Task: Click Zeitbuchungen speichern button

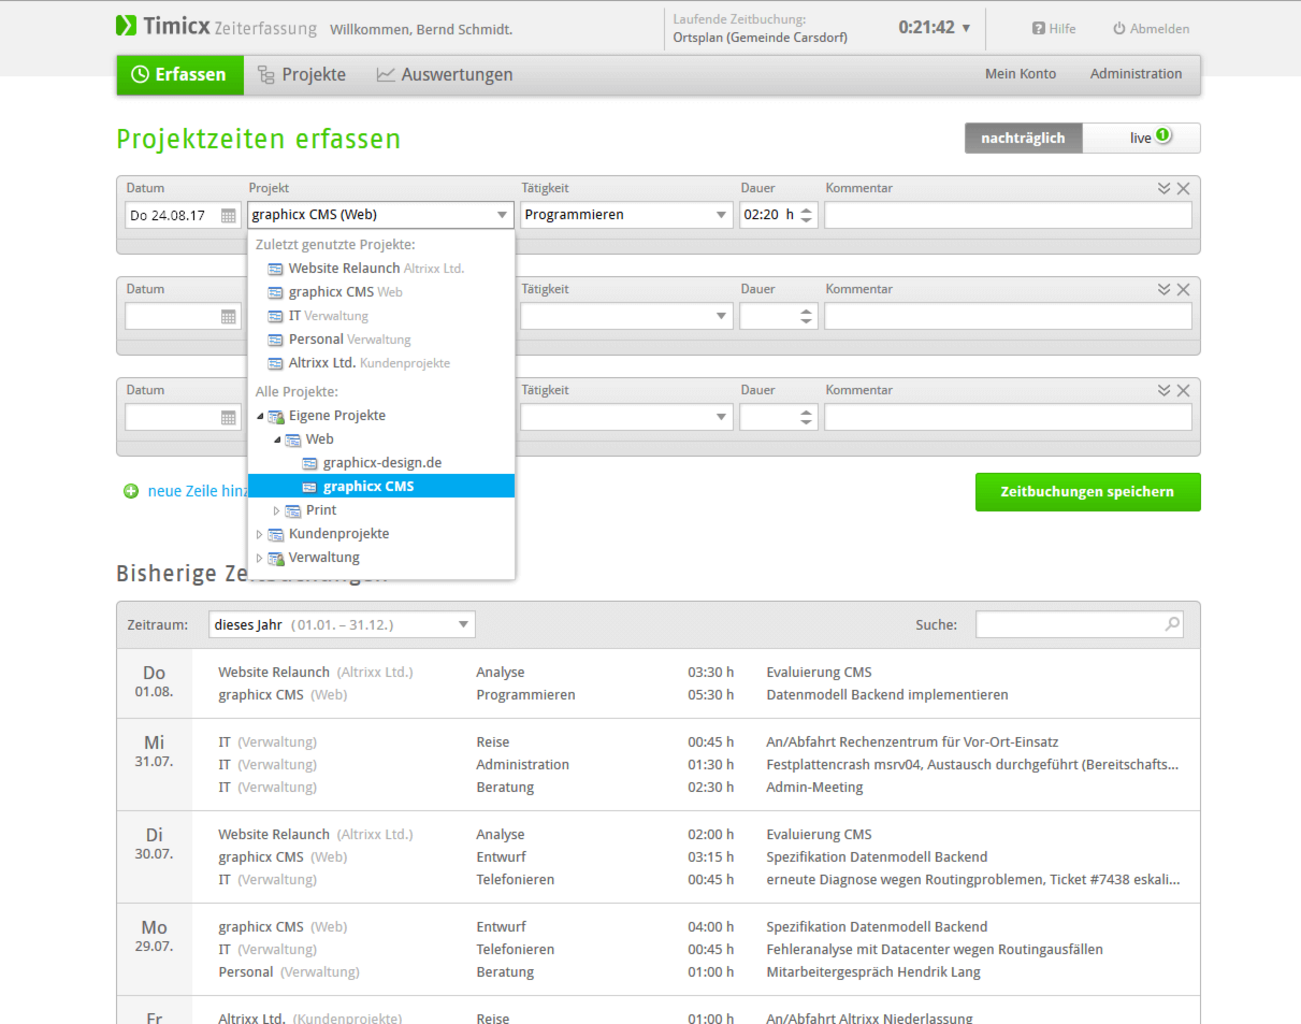Action: 1087,492
